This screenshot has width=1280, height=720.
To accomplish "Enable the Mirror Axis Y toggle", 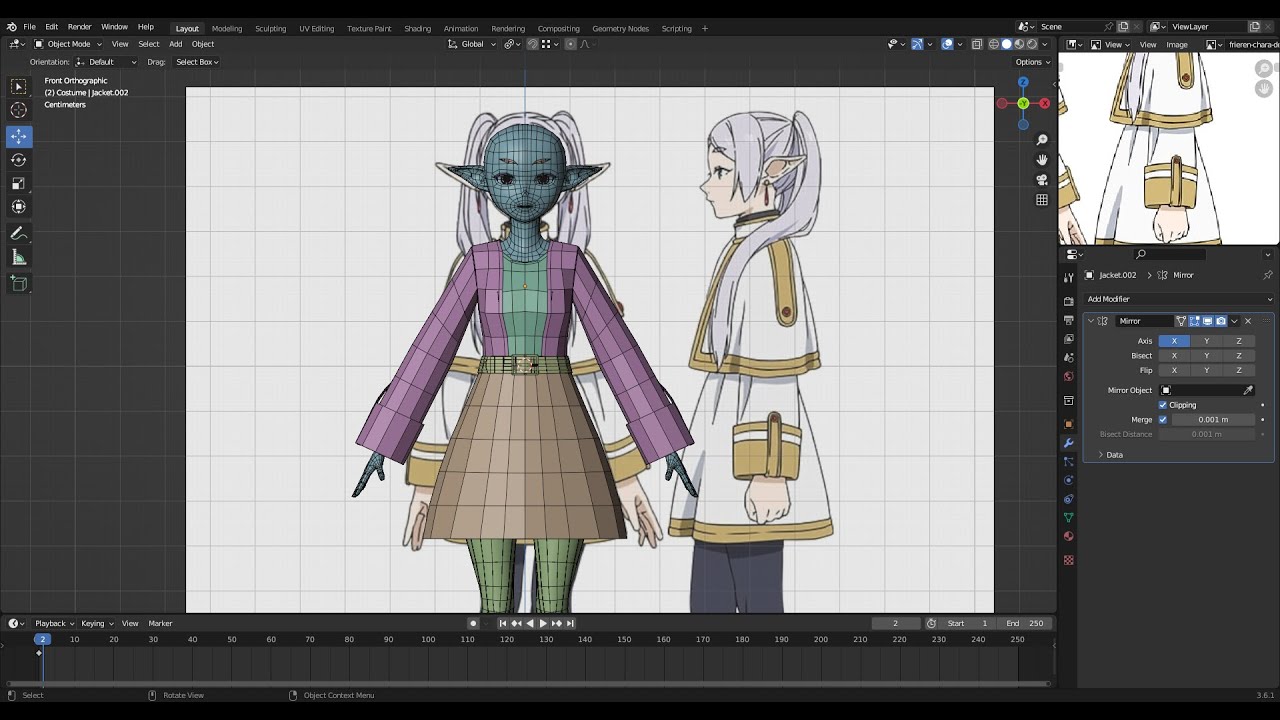I will 1206,341.
